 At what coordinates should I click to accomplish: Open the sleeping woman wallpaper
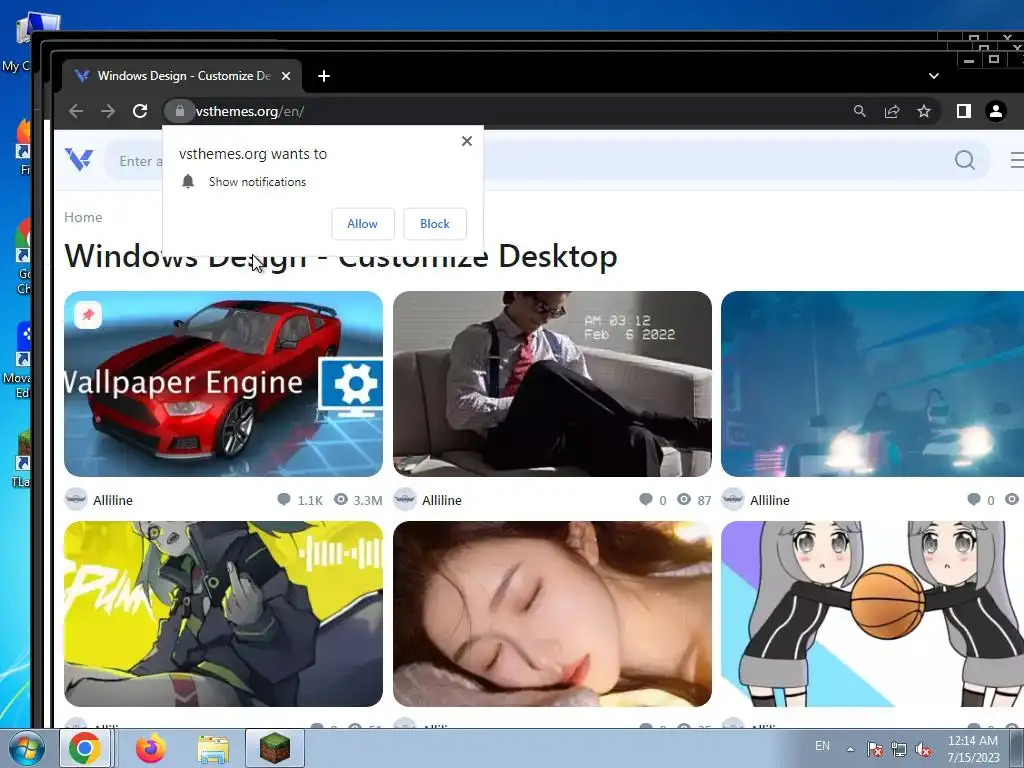tap(552, 614)
